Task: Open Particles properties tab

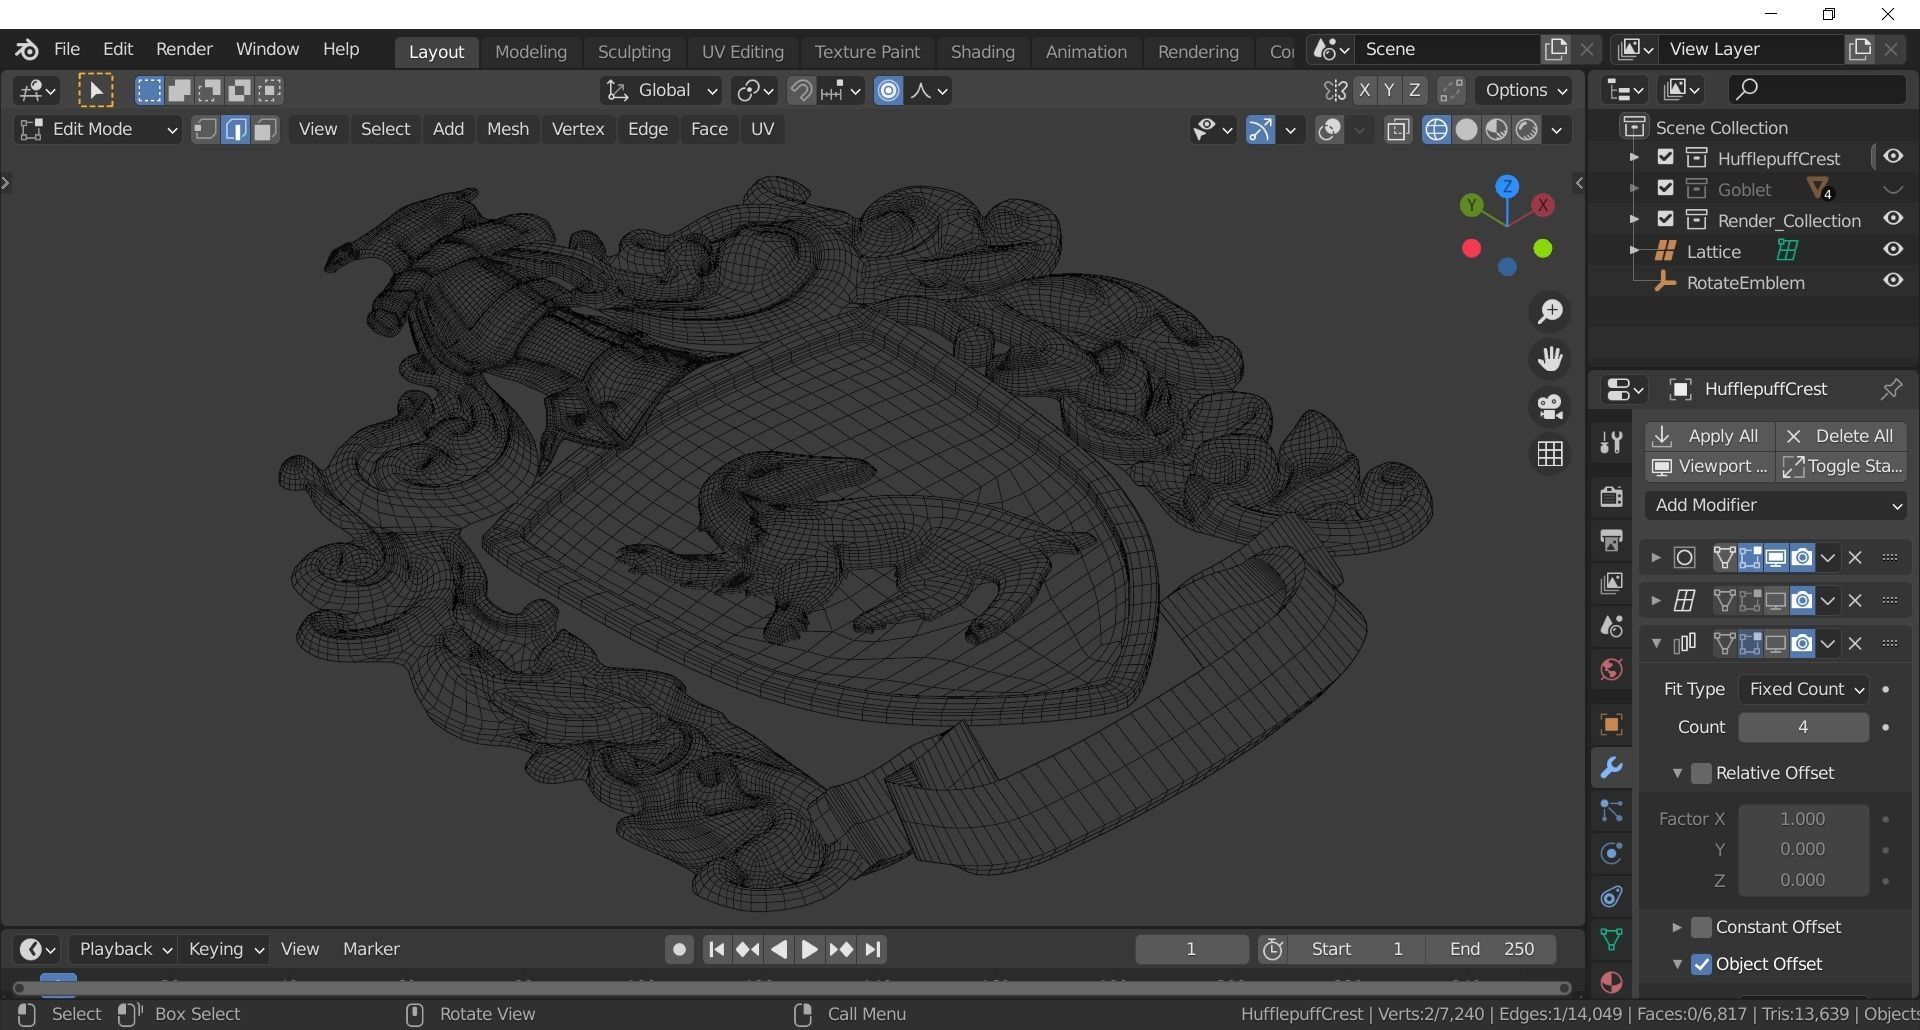Action: click(1611, 811)
